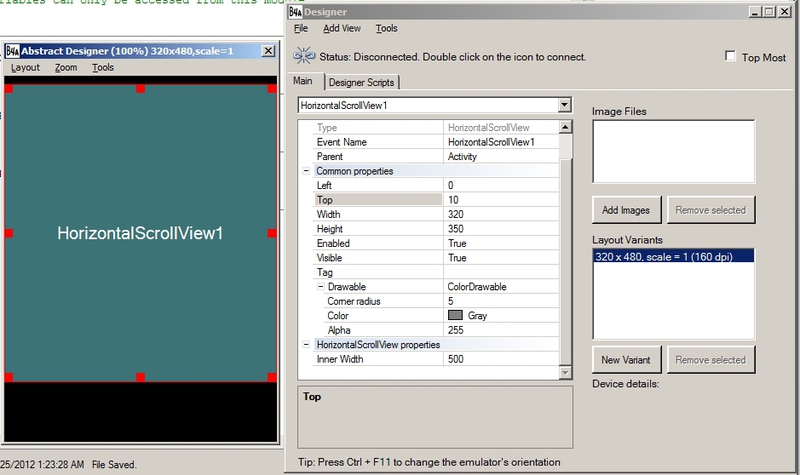800x475 pixels.
Task: Click the Add Images button
Action: pyautogui.click(x=626, y=210)
